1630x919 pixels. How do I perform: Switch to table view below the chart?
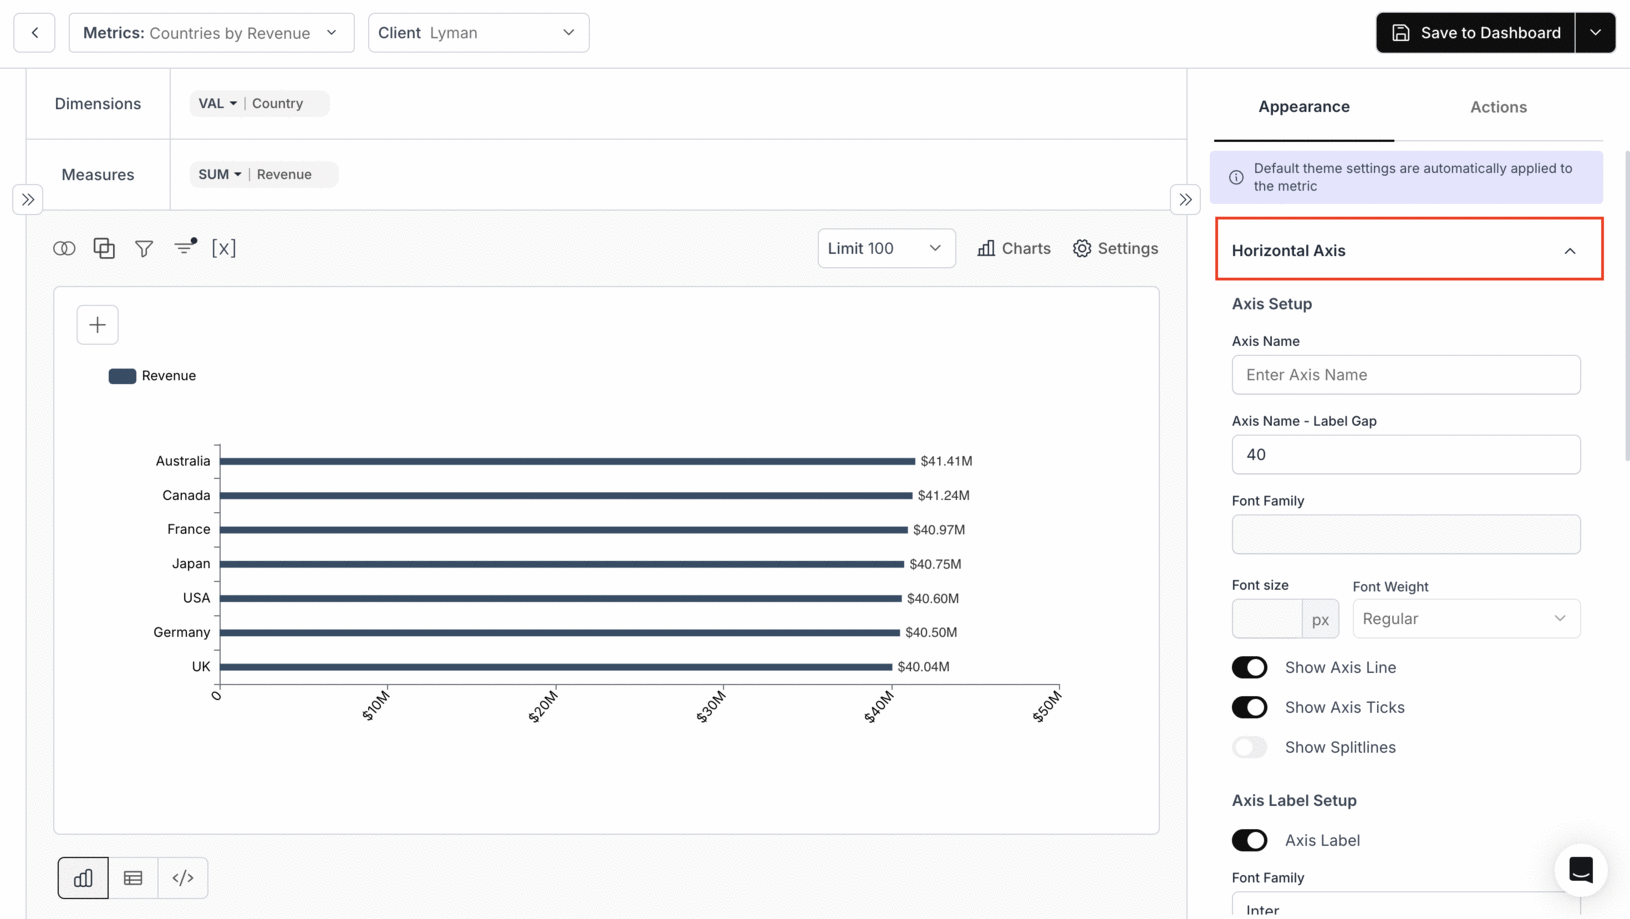pyautogui.click(x=132, y=877)
